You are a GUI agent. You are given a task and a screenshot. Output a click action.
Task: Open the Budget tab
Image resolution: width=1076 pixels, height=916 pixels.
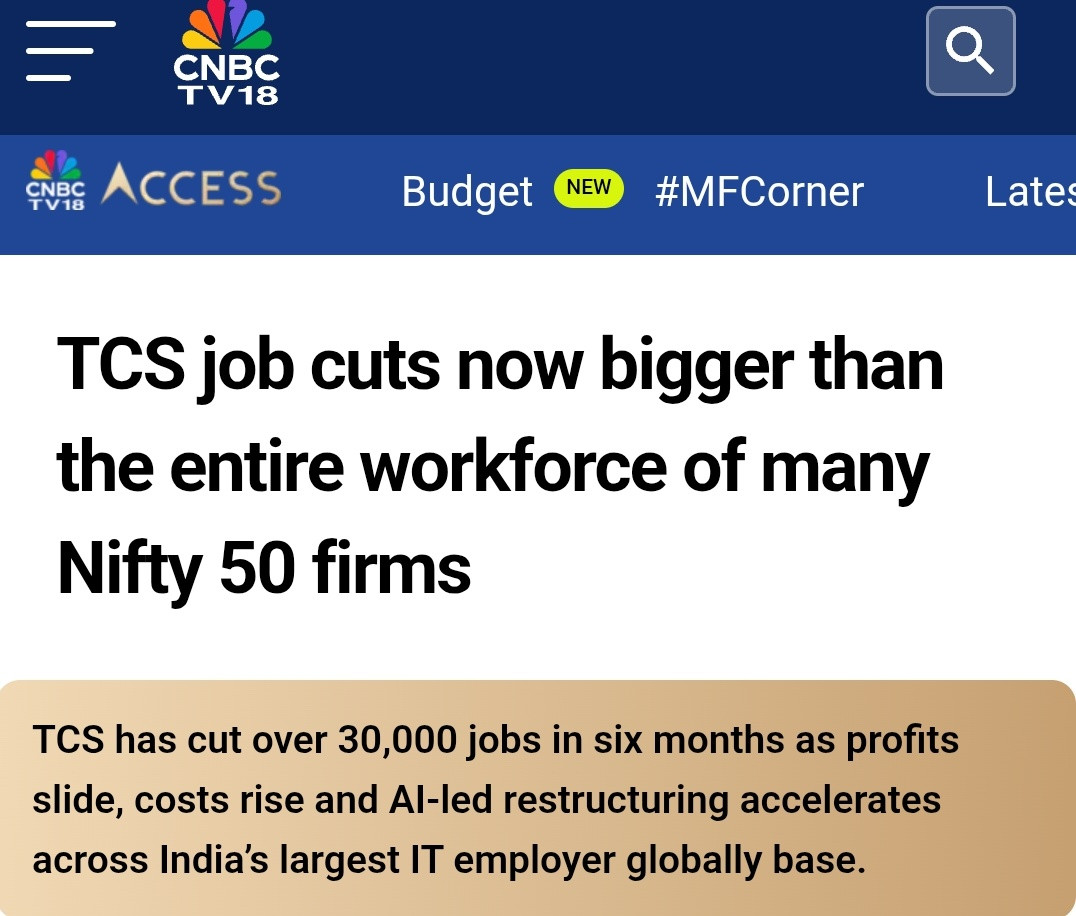[467, 191]
